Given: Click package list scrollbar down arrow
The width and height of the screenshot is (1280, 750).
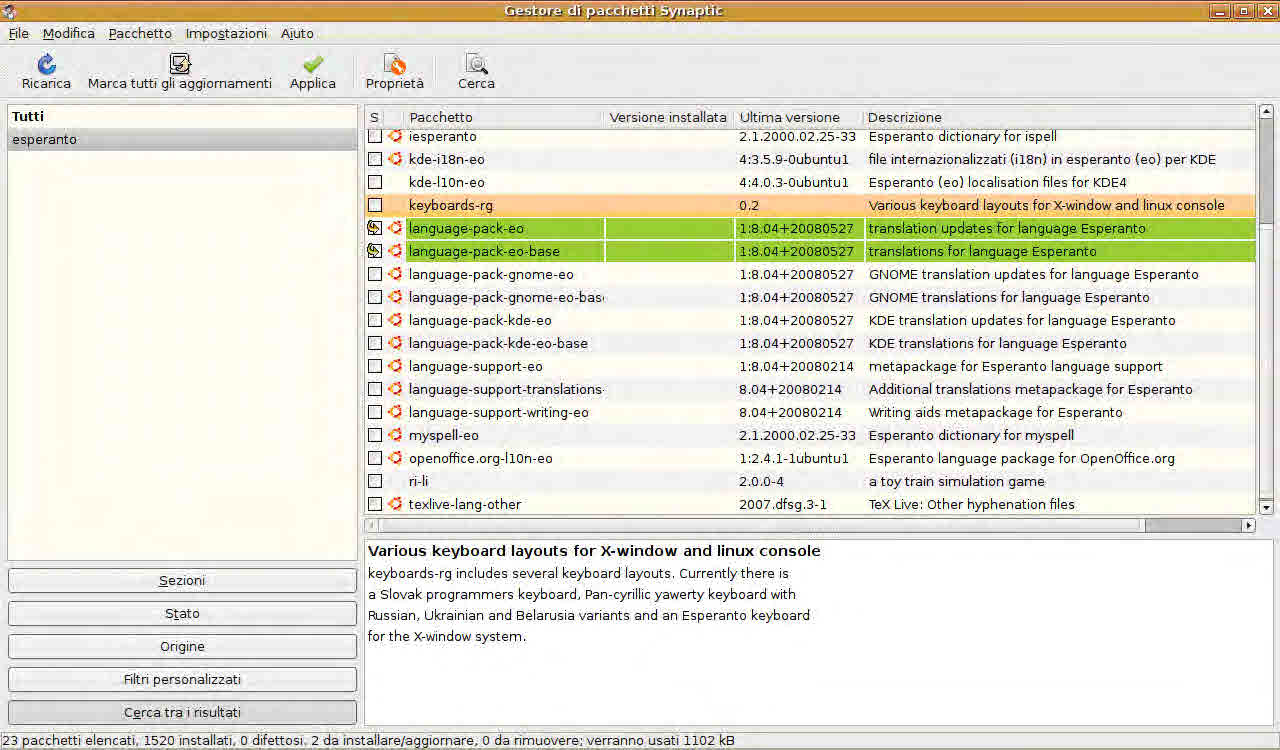Looking at the screenshot, I should click(x=1266, y=508).
